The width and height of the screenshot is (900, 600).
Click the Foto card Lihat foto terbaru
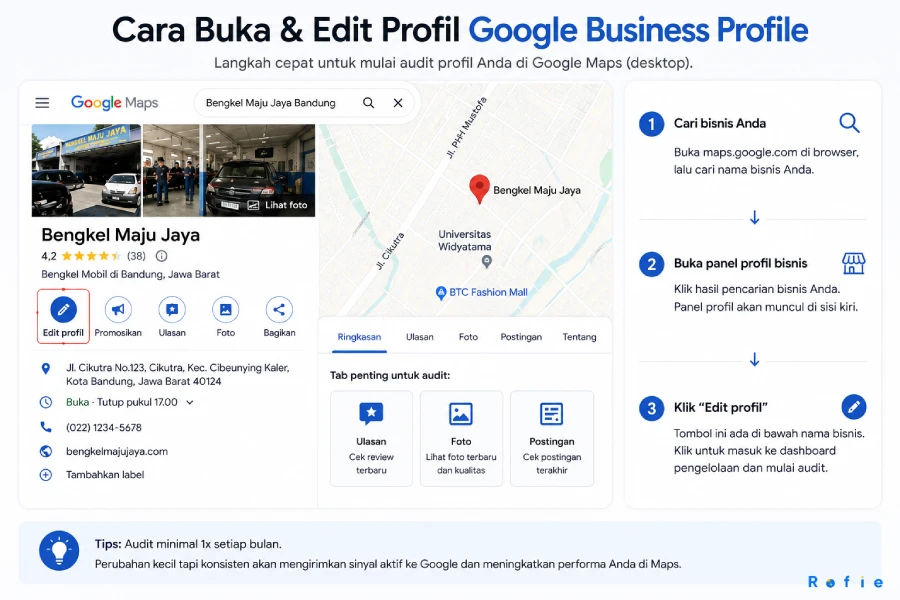tap(461, 439)
